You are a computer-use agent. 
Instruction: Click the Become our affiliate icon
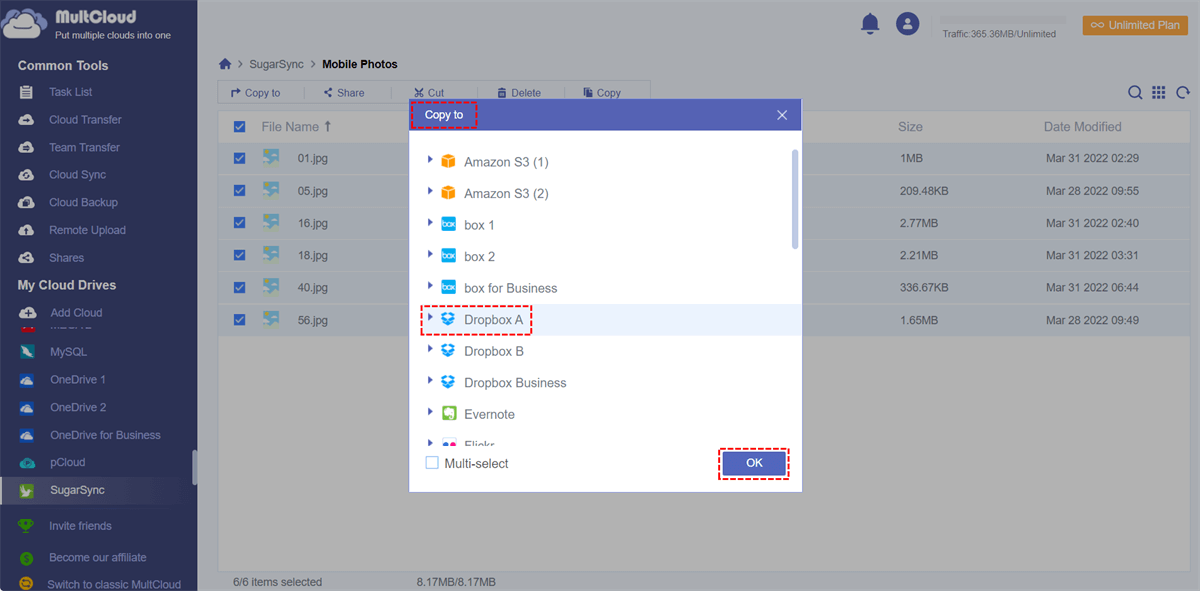click(26, 557)
